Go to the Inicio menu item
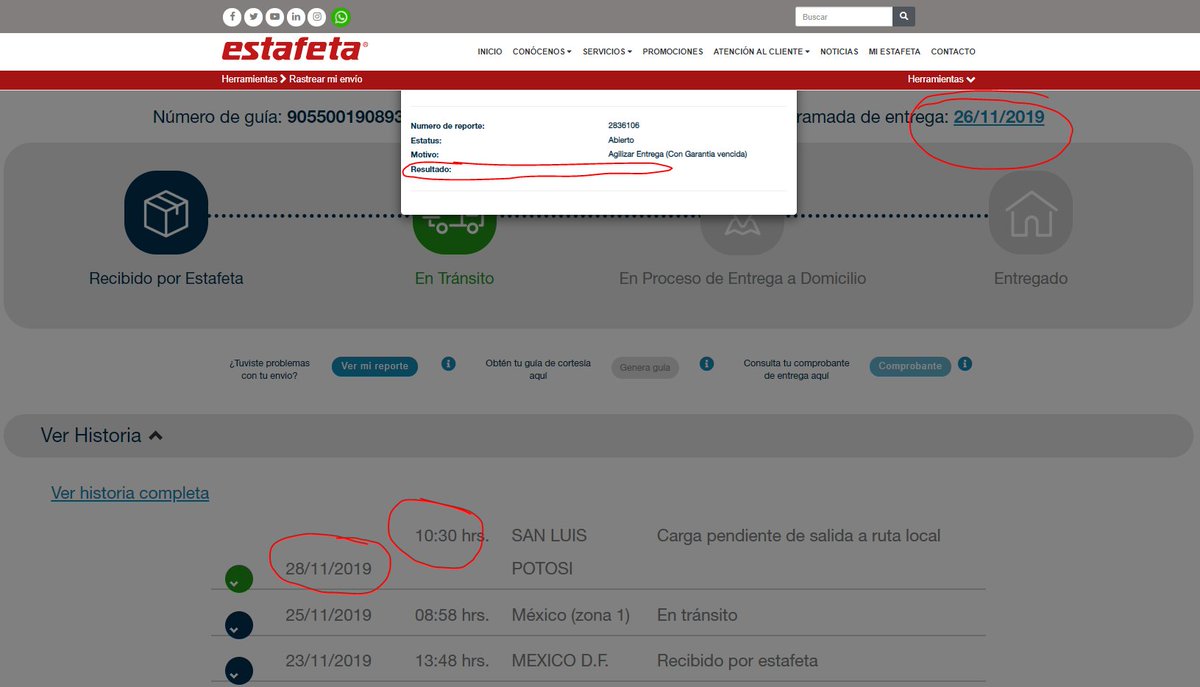This screenshot has width=1200, height=687. point(490,51)
